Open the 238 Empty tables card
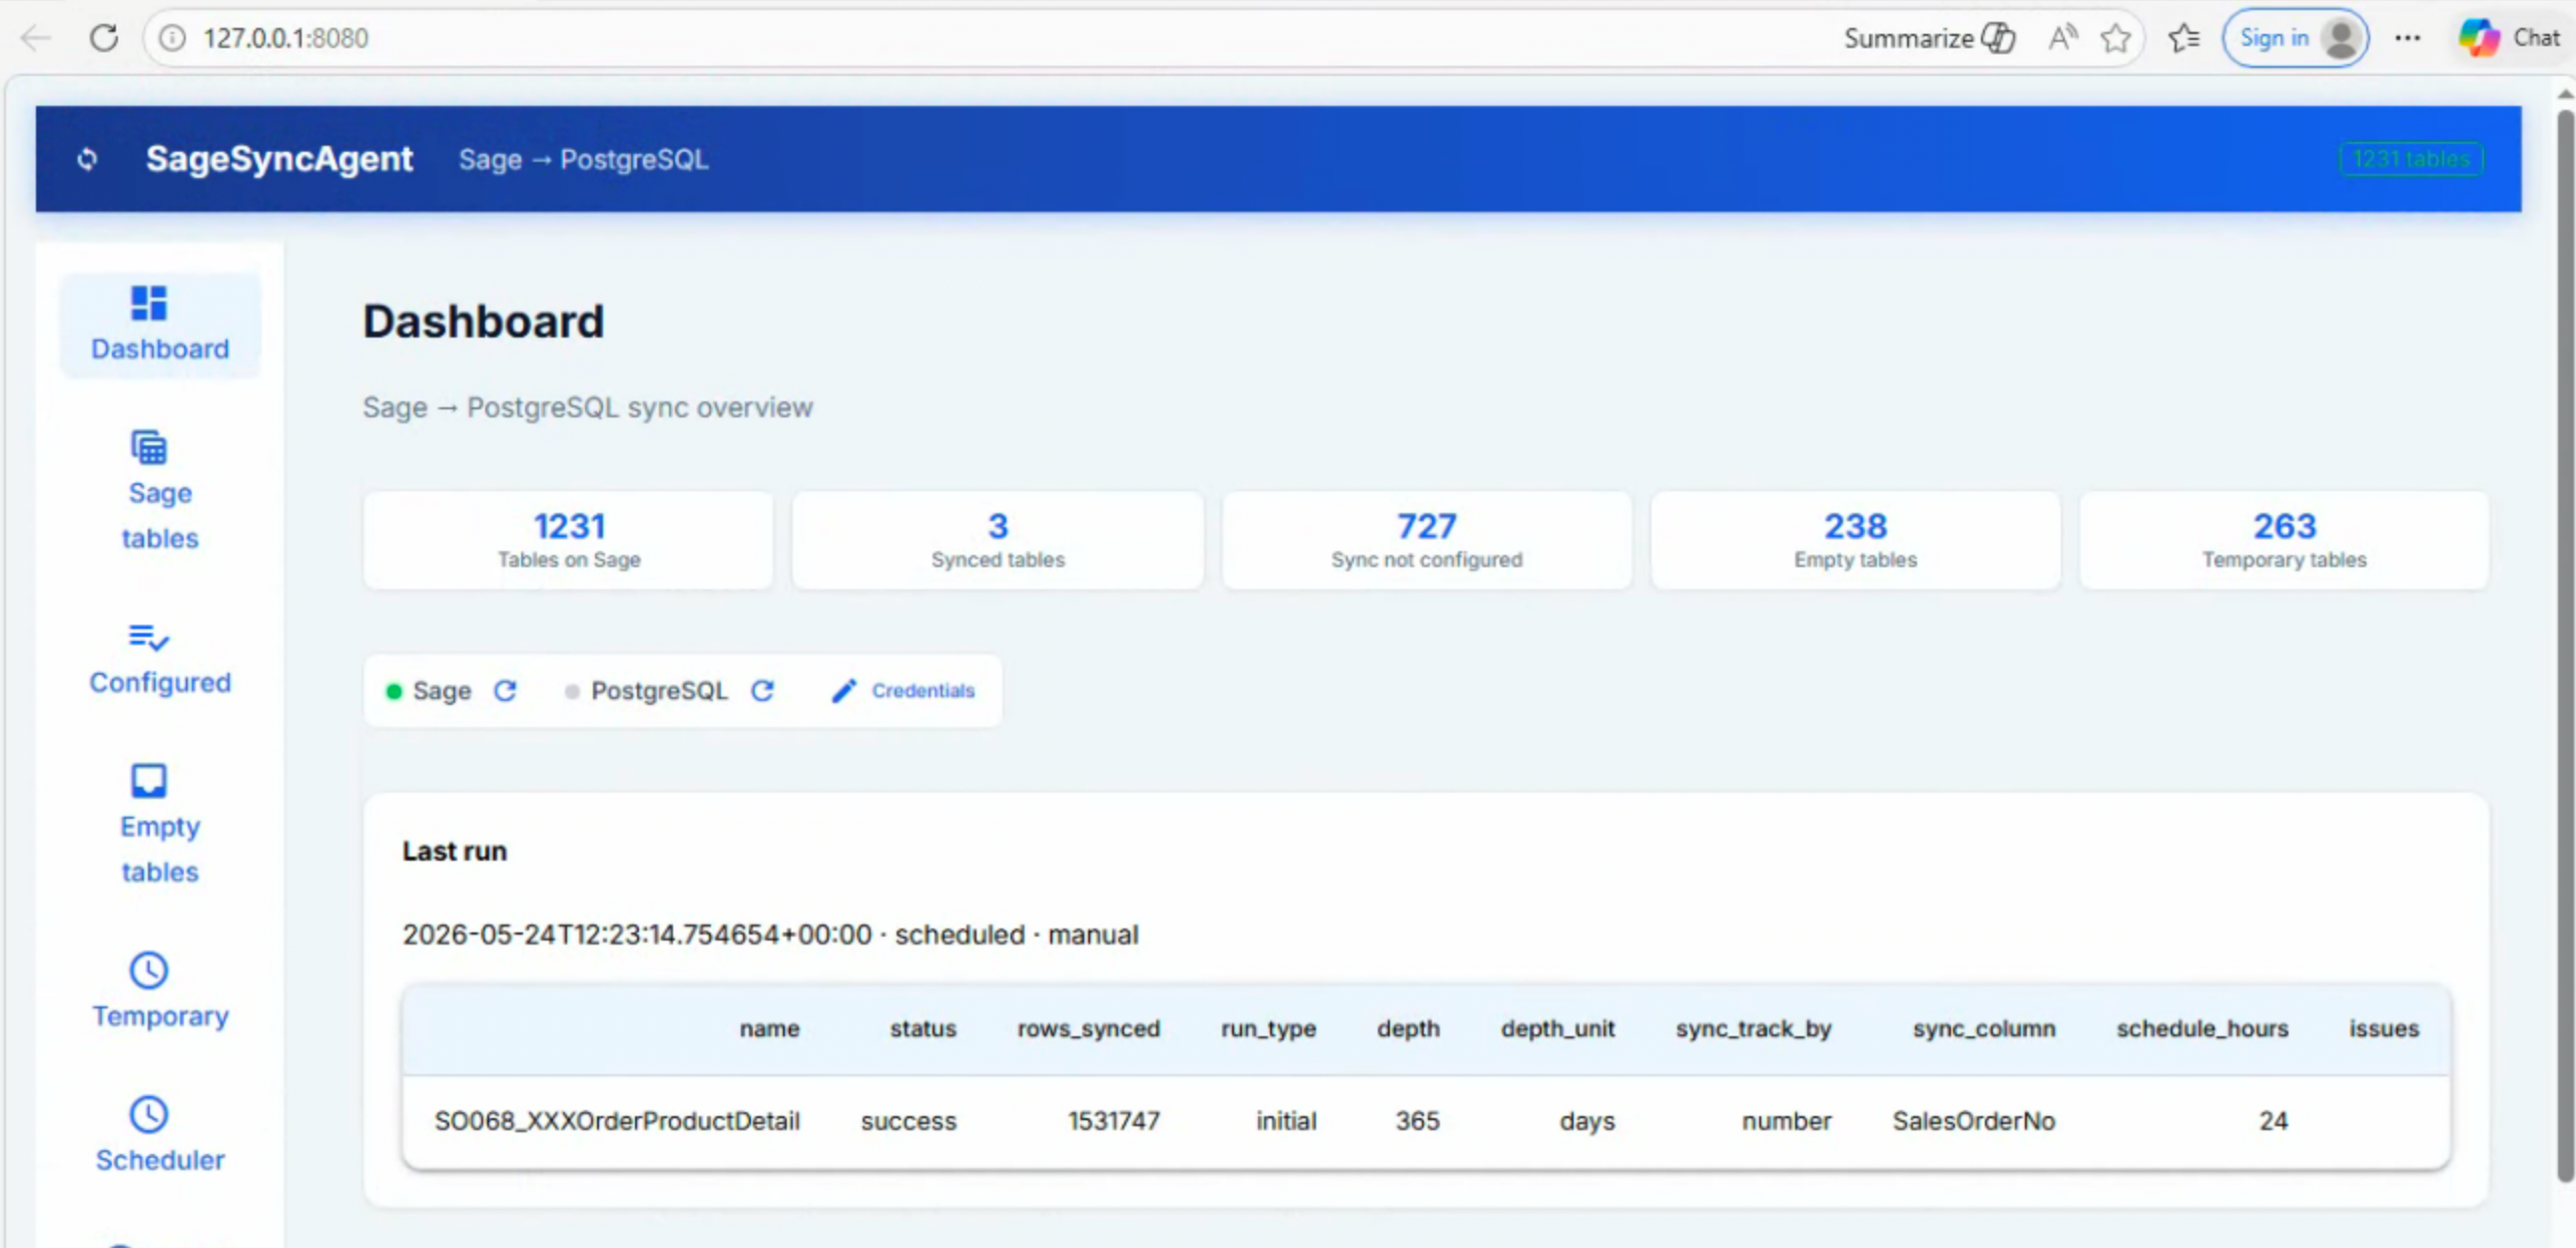Screen dimensions: 2576x1248 pyautogui.click(x=1856, y=540)
